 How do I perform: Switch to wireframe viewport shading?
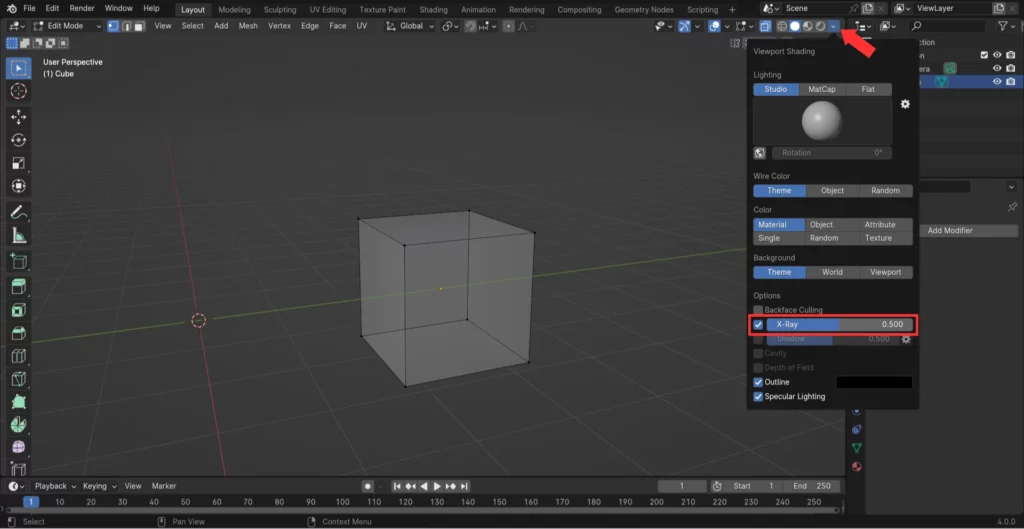(x=782, y=26)
